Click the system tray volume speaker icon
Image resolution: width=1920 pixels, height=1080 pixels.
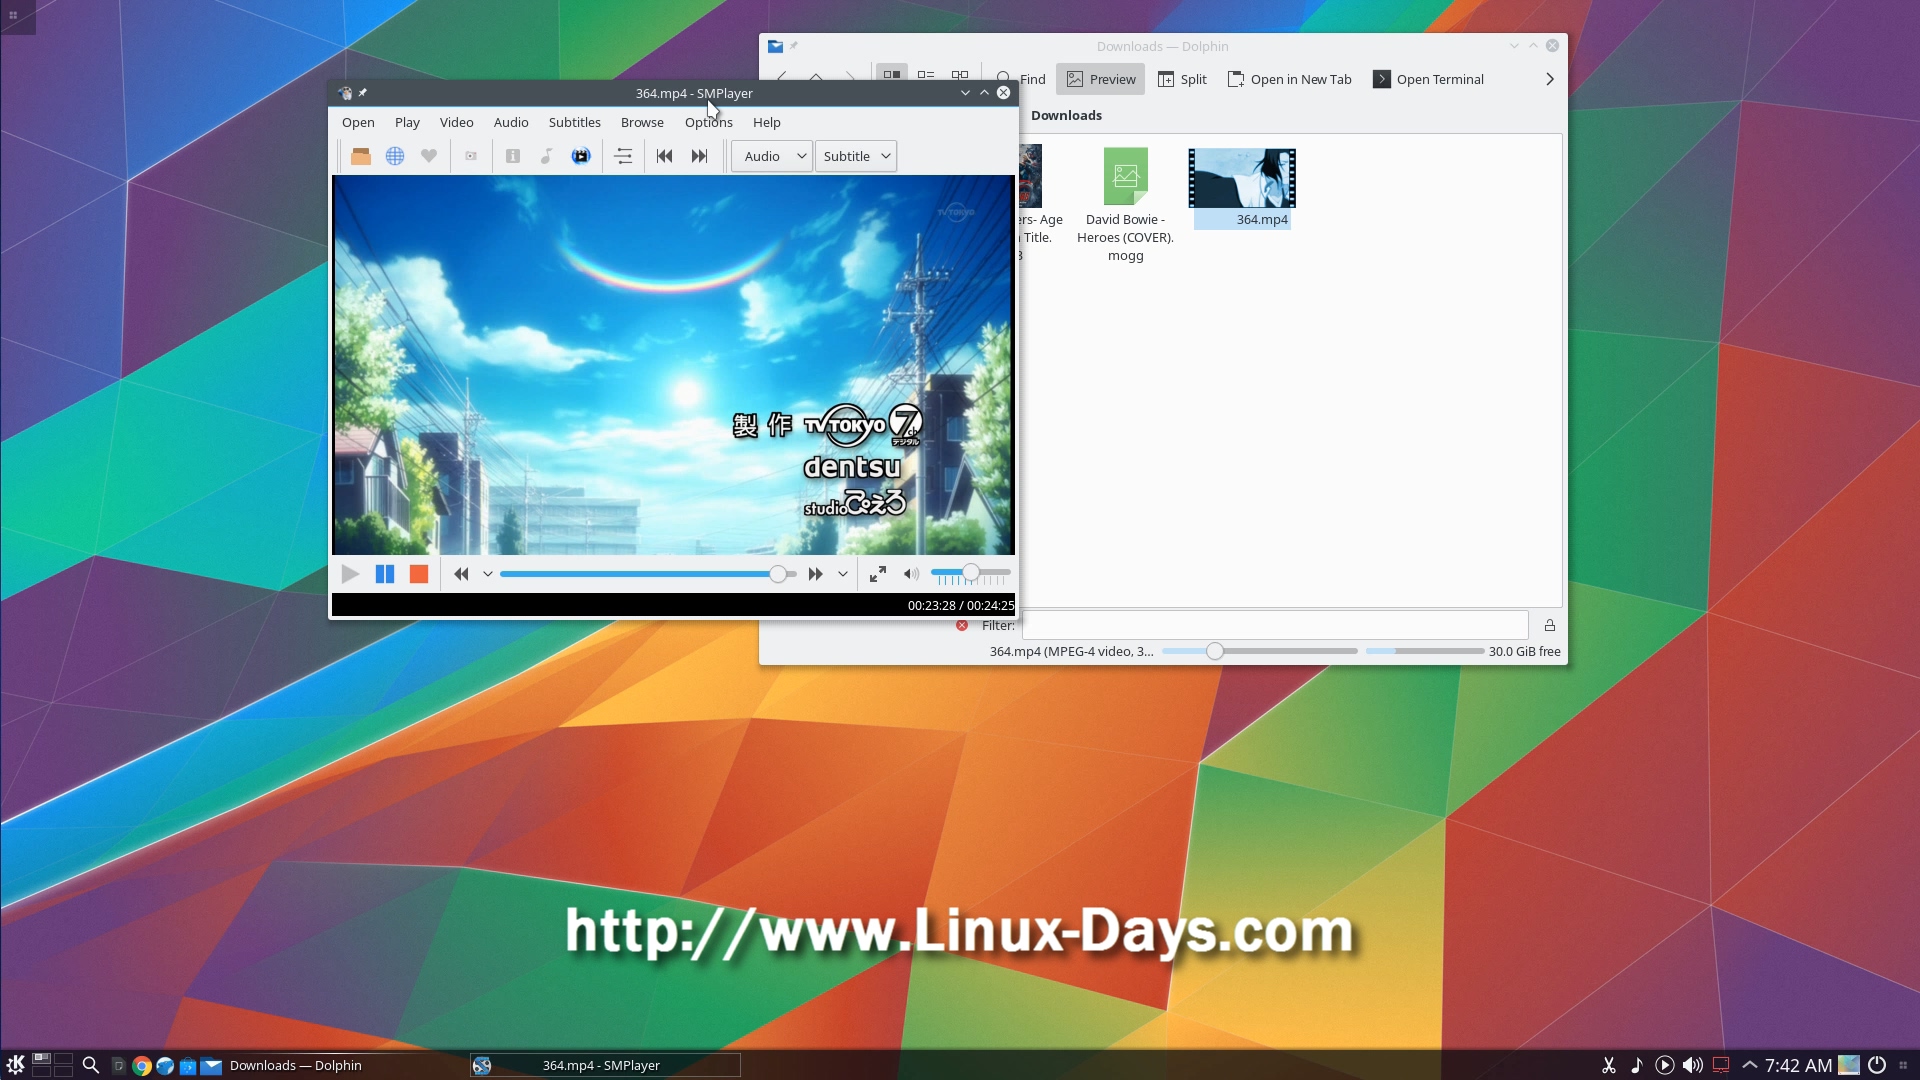tap(1693, 1065)
